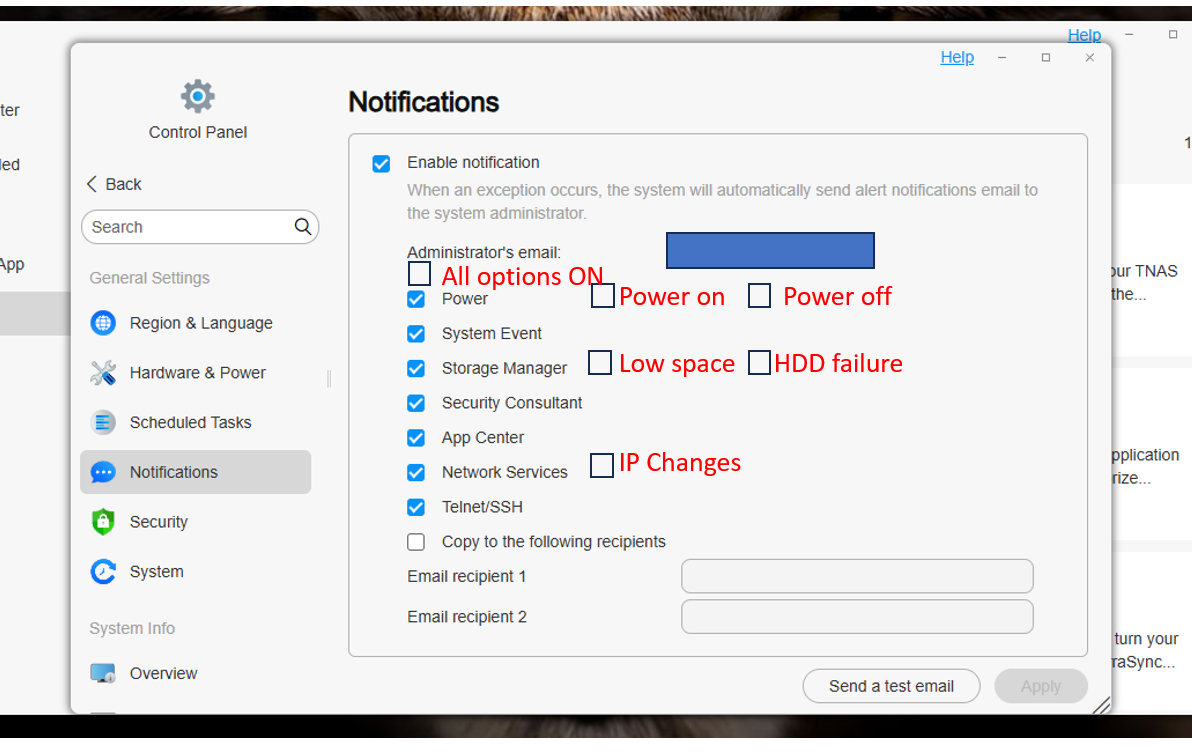The height and width of the screenshot is (755, 1192).
Task: Click the Overview monitor icon
Action: [x=103, y=674]
